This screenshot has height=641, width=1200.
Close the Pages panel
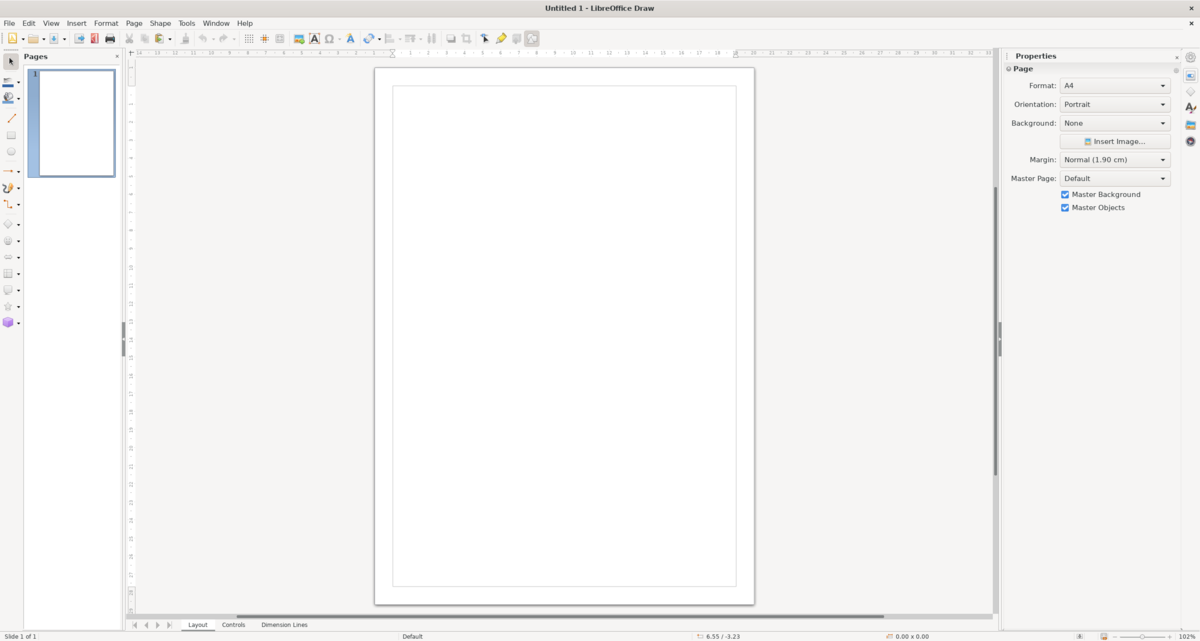[117, 56]
